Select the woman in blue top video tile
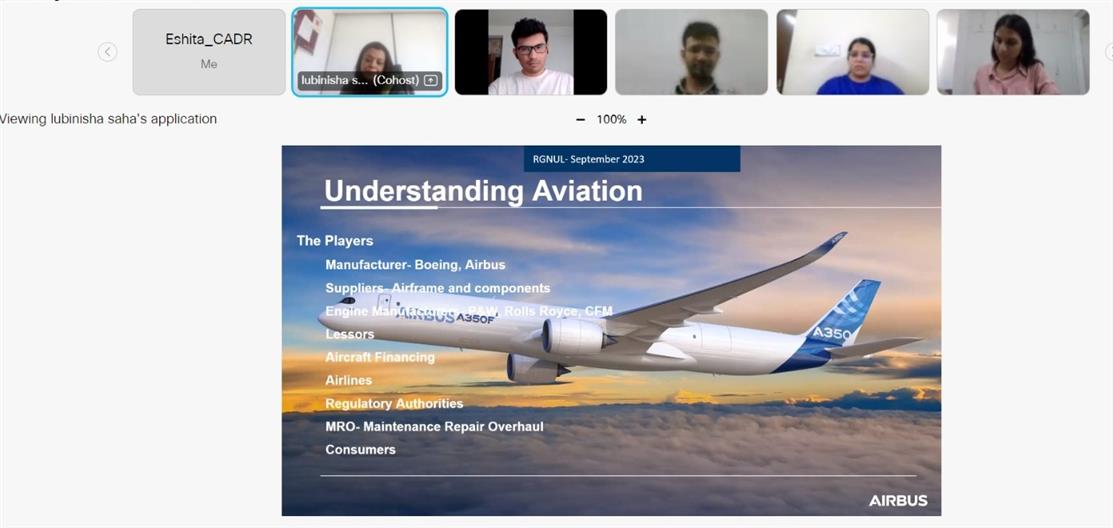 click(x=852, y=52)
